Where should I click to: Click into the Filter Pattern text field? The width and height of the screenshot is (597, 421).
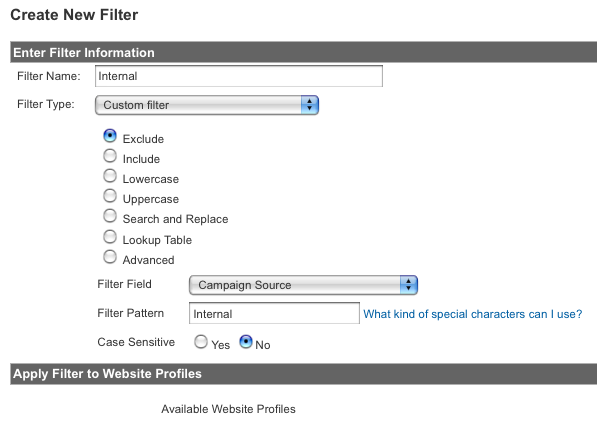pyautogui.click(x=274, y=313)
